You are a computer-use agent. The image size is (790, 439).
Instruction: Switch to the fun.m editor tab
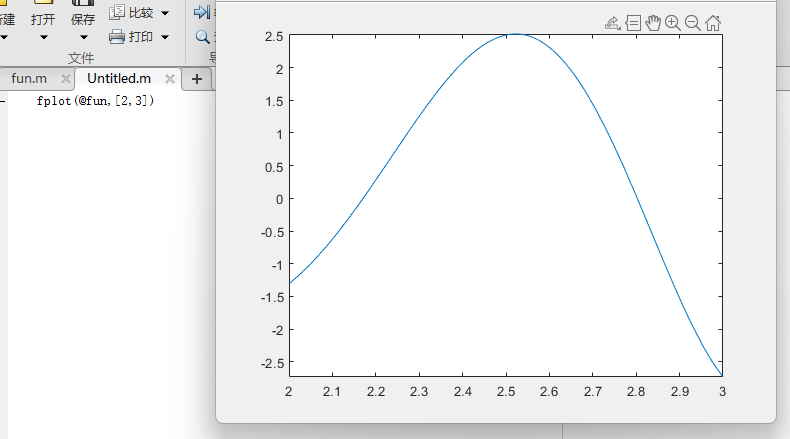(29, 79)
